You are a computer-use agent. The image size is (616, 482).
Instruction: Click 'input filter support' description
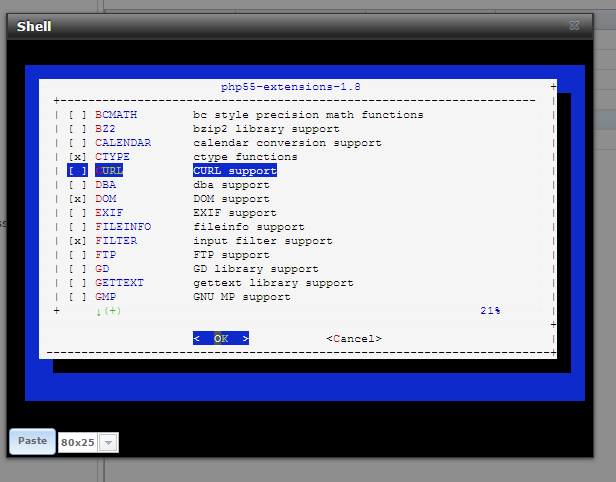pos(262,241)
